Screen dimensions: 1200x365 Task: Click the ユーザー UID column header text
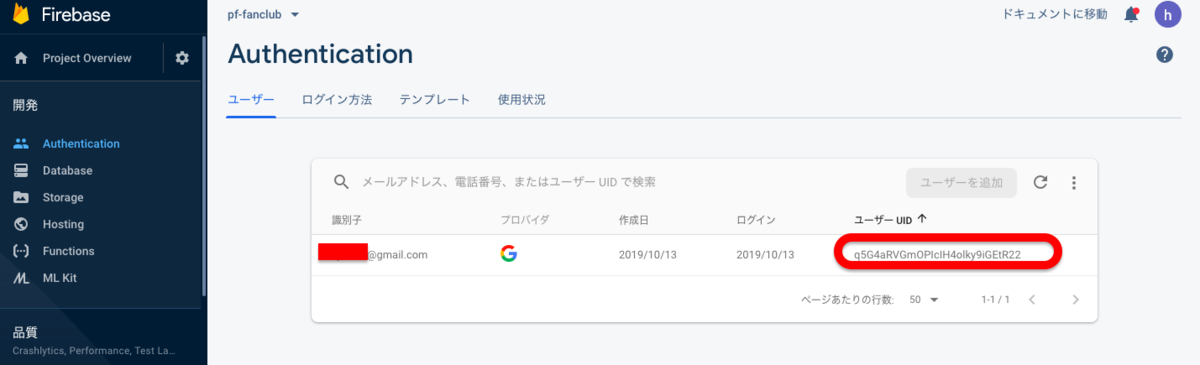pos(882,219)
